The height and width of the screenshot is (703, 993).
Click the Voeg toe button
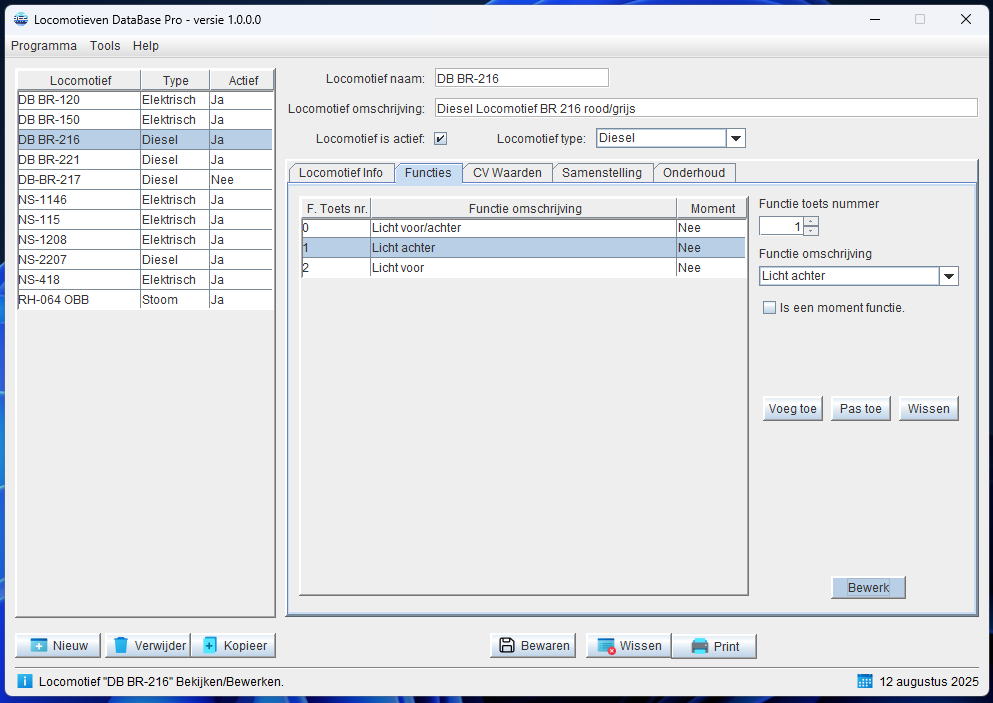coord(792,408)
